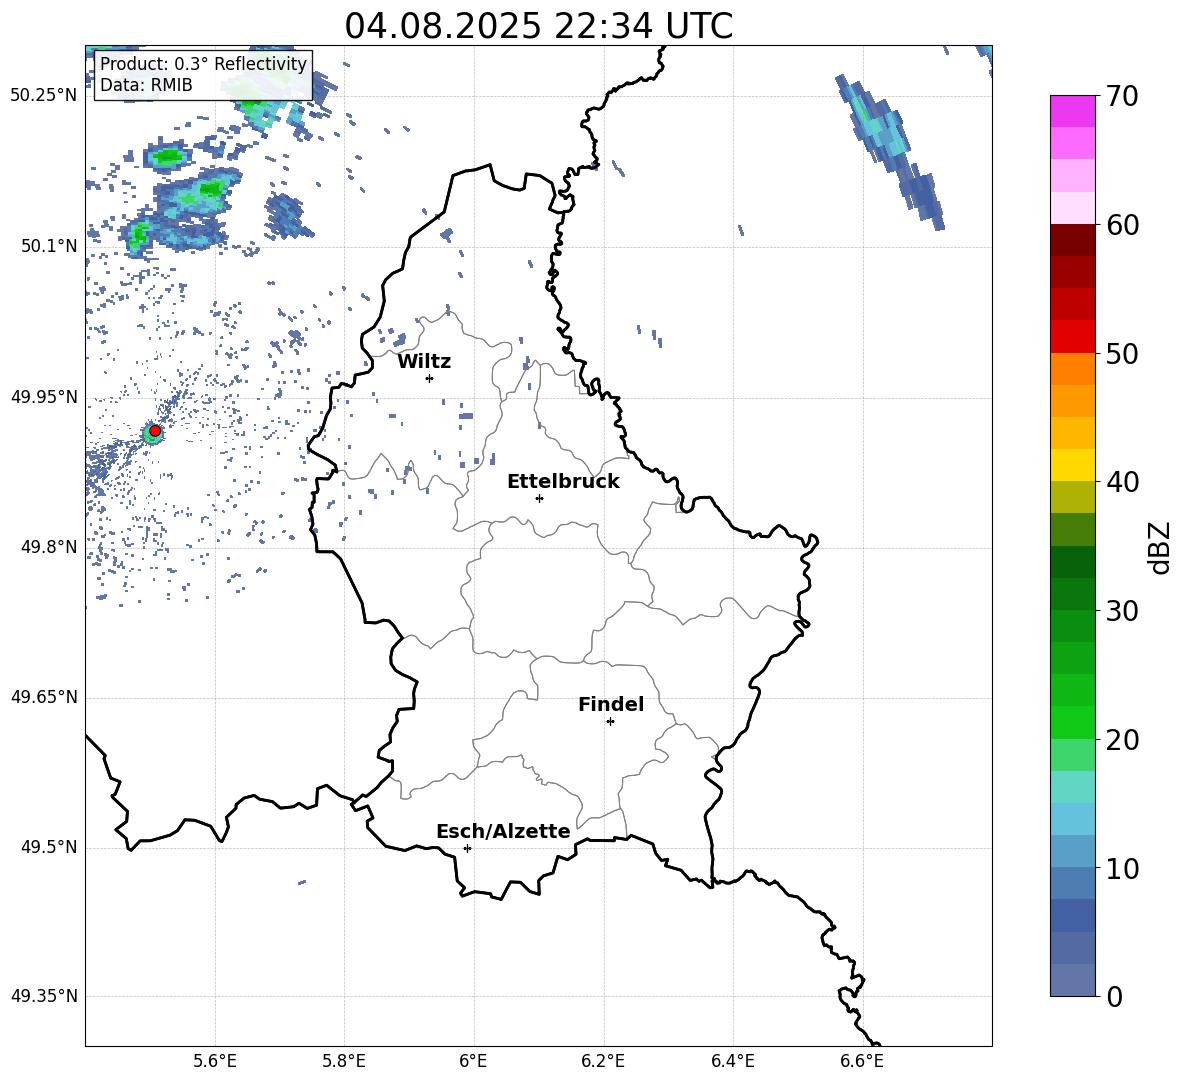Click the 5.6°E longitude tick label
Image resolution: width=1184 pixels, height=1081 pixels.
215,1062
